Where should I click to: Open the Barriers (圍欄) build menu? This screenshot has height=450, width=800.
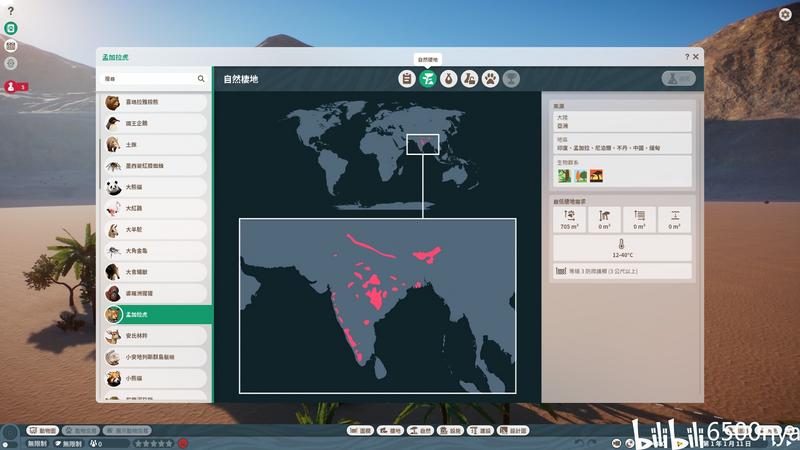click(360, 431)
